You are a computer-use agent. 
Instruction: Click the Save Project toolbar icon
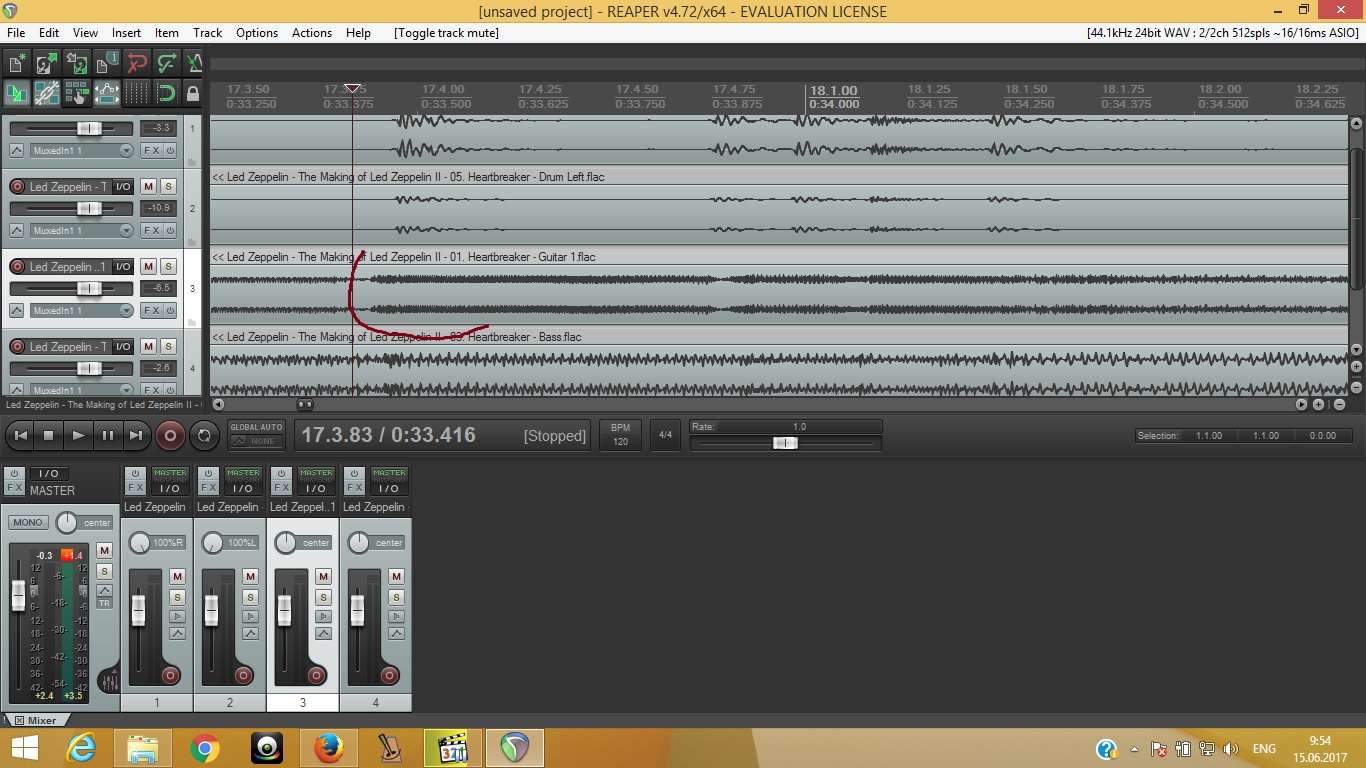[76, 63]
